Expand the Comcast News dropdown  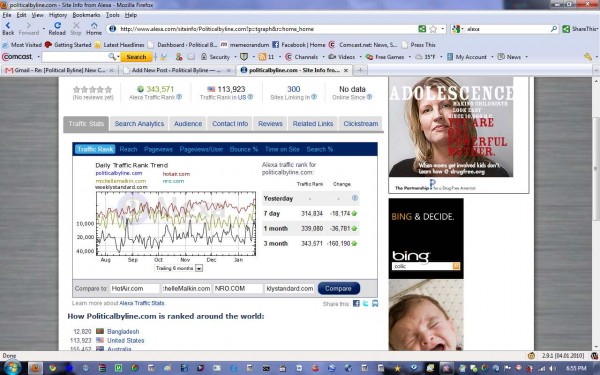(526, 57)
